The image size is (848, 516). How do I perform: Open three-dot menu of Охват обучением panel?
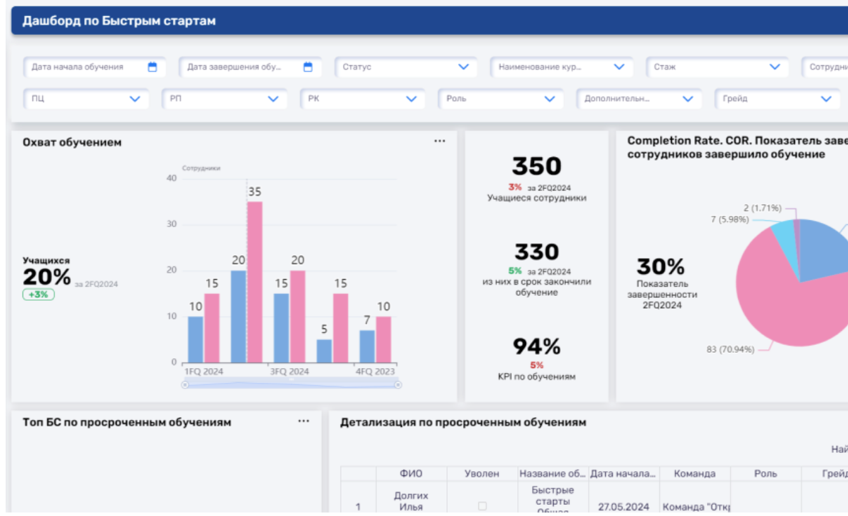440,142
